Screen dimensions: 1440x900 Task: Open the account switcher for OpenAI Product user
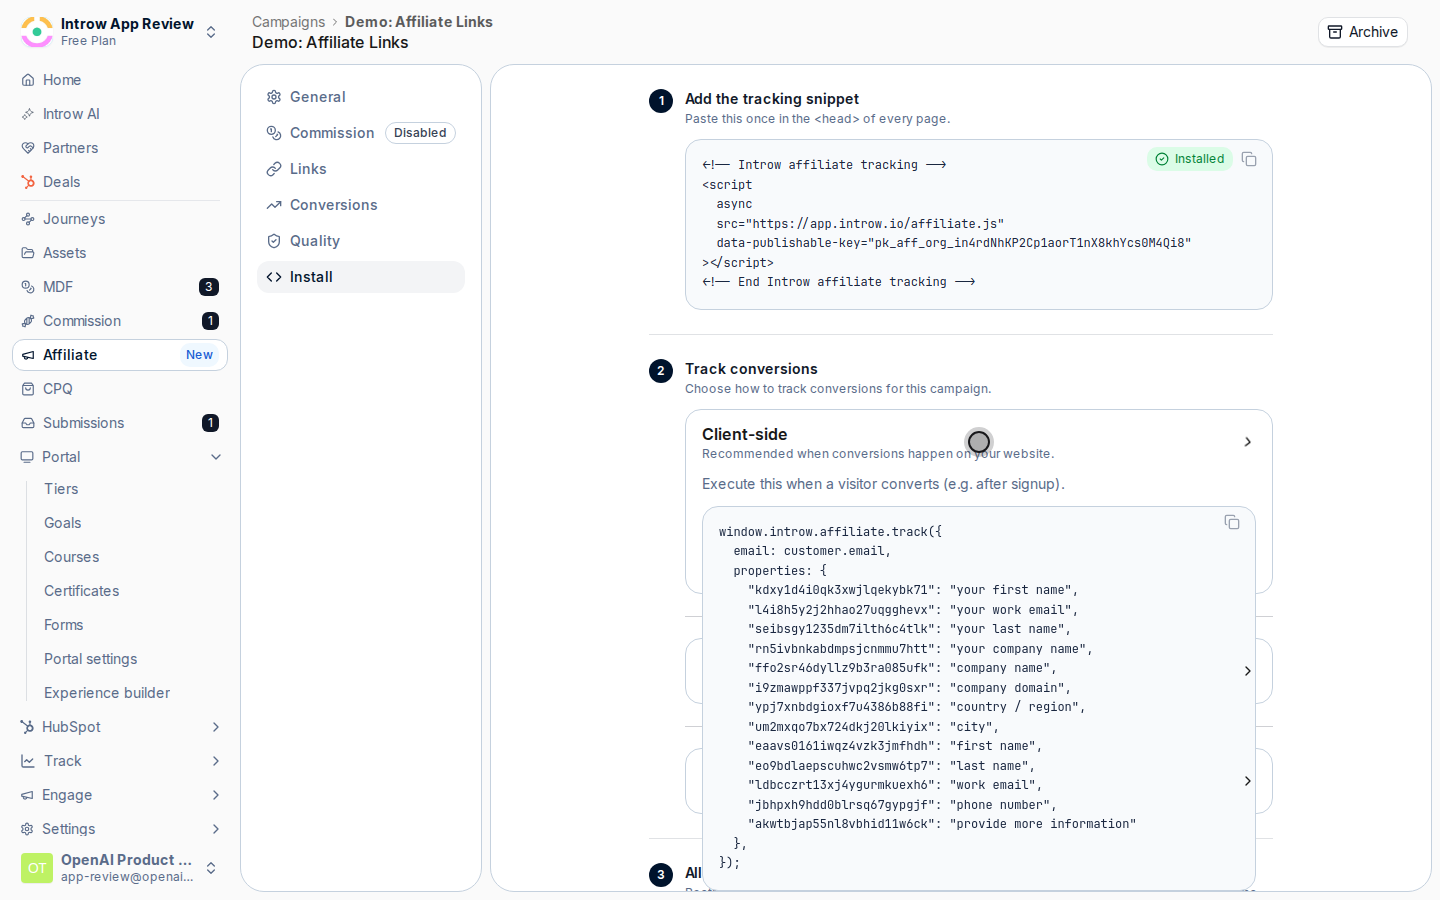pos(211,868)
